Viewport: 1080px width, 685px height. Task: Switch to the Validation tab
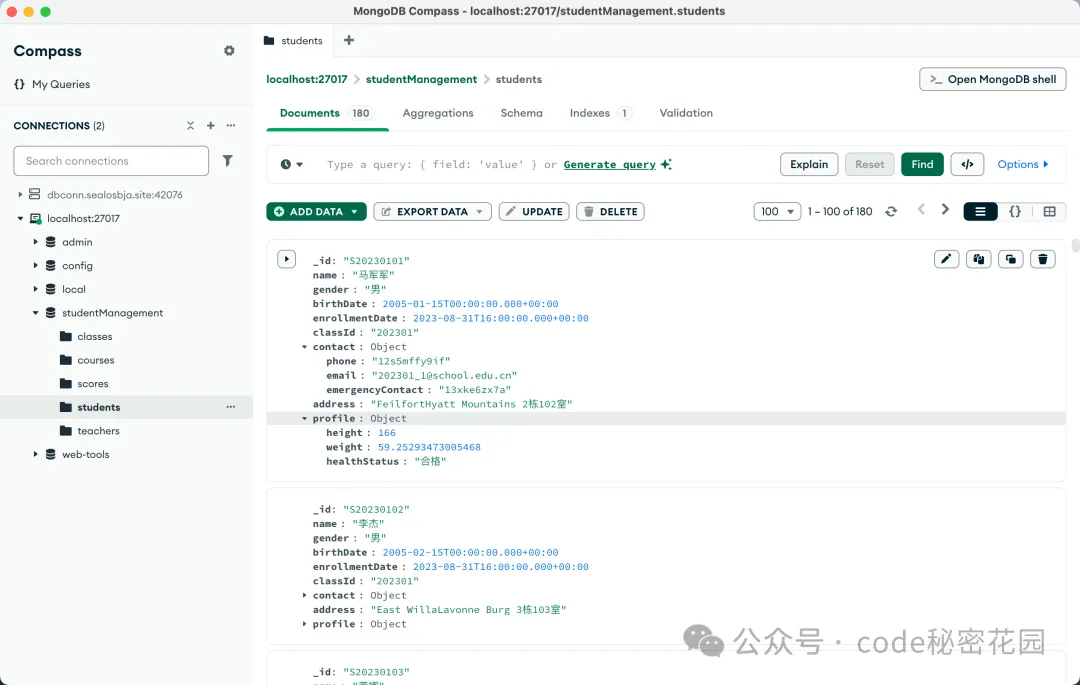pos(686,113)
